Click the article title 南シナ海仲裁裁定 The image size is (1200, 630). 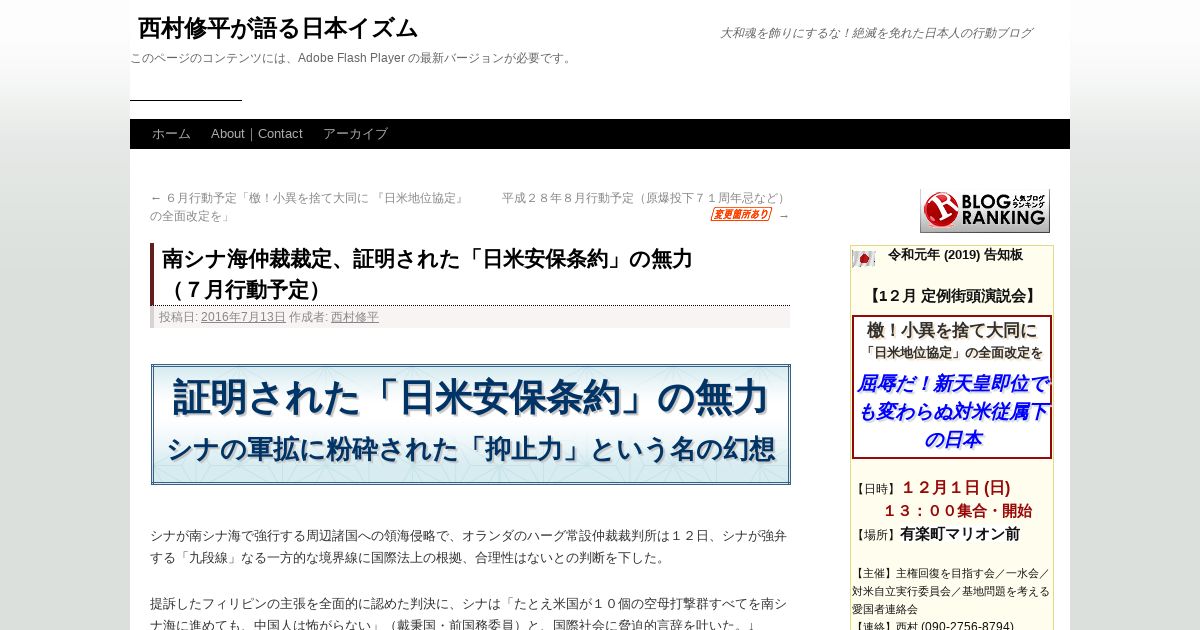coord(427,274)
